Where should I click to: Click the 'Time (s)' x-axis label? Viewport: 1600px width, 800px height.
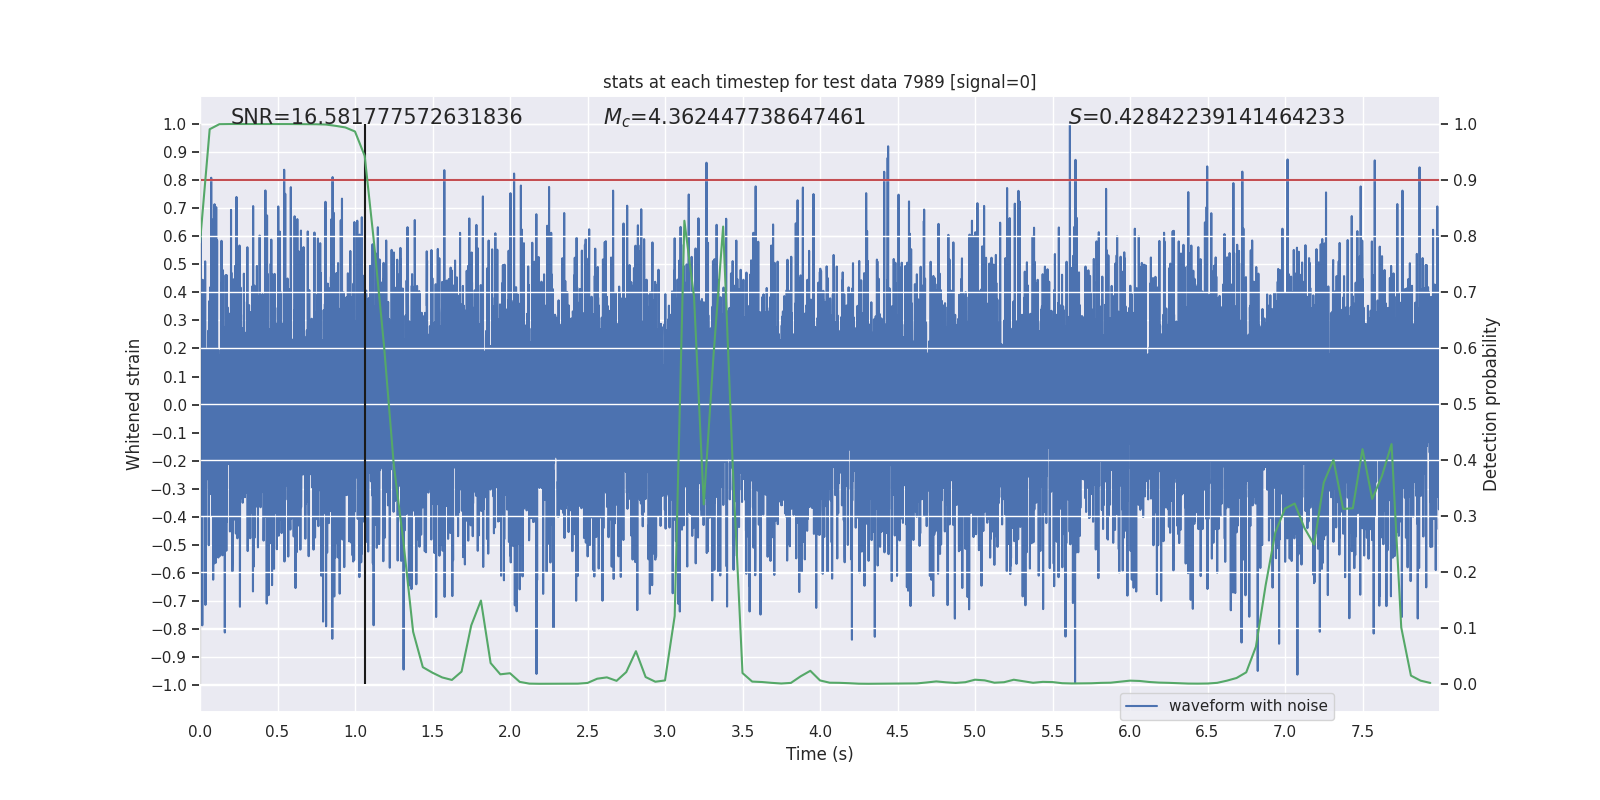(820, 754)
